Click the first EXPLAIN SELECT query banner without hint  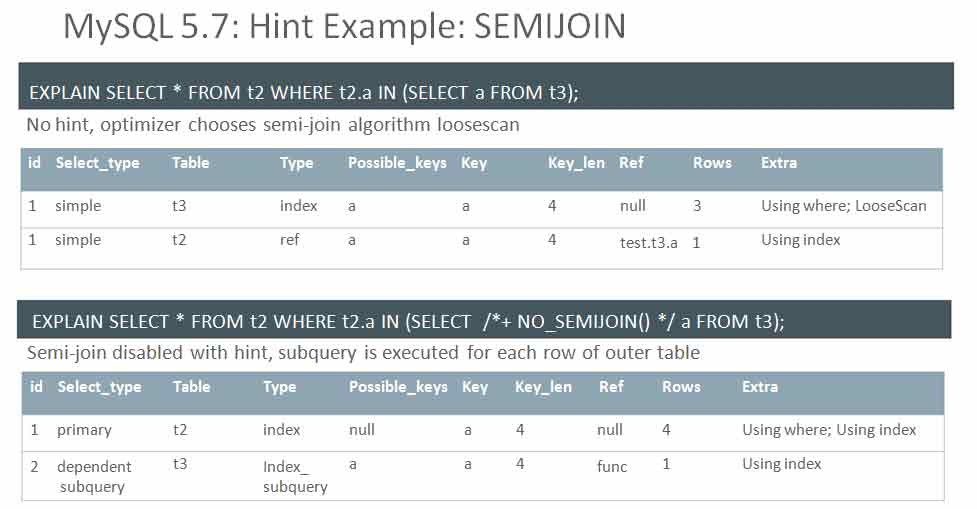click(304, 93)
